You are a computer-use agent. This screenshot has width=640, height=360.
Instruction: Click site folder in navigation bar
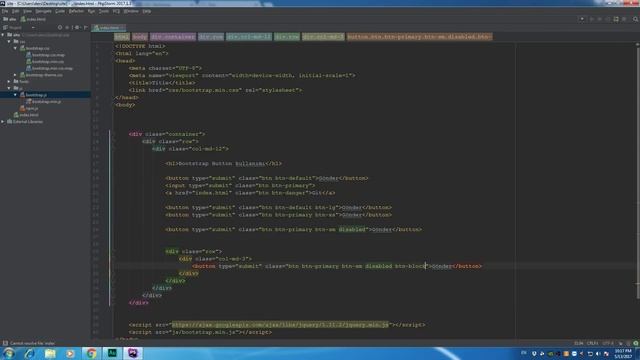(10, 19)
